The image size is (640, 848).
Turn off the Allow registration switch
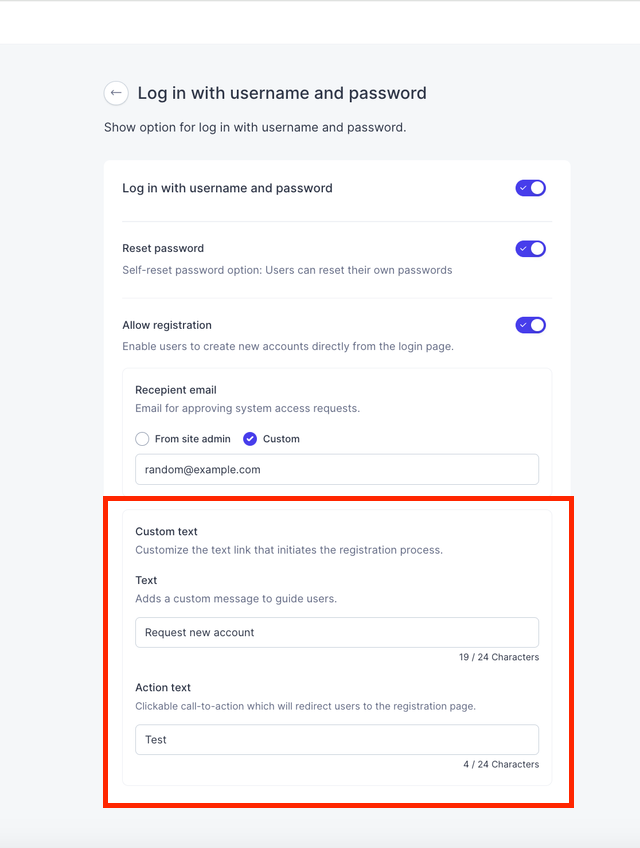coord(530,325)
